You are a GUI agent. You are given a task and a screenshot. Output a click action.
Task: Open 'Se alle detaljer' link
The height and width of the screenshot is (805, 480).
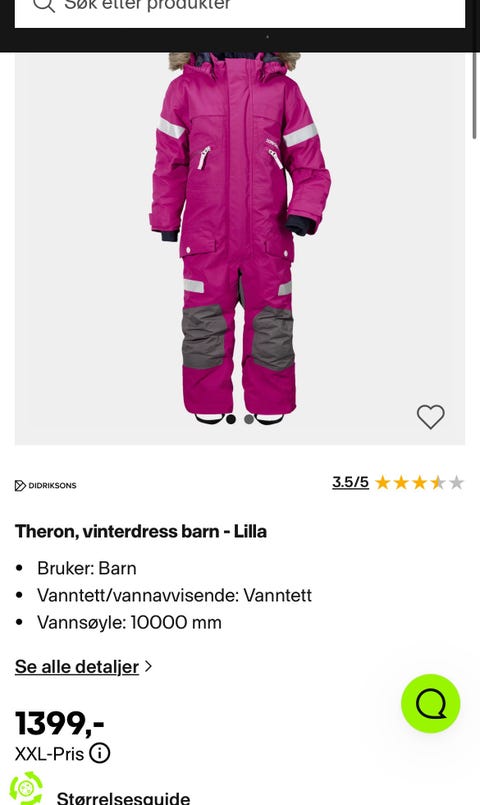point(77,666)
